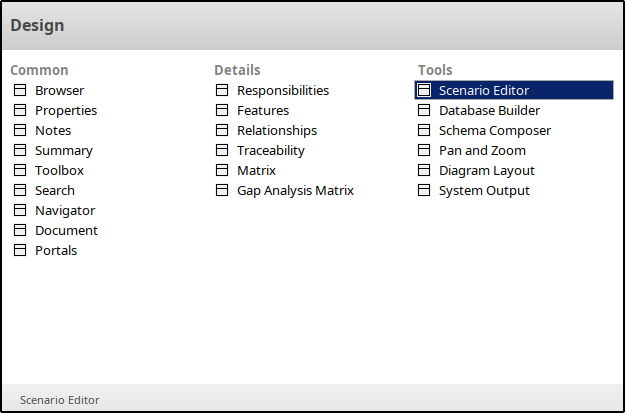Click the Scenario Editor icon
This screenshot has width=625, height=413.
point(424,90)
